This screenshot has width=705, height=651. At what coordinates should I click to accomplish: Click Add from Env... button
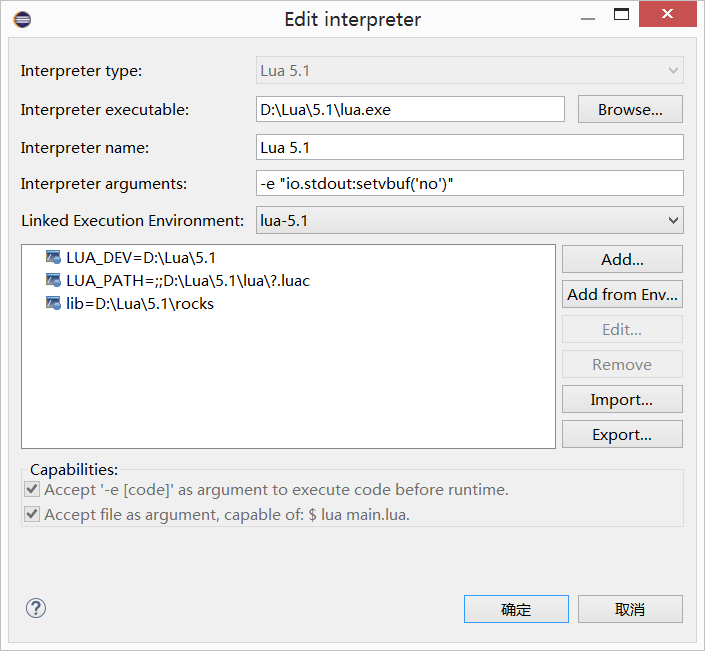pos(622,294)
